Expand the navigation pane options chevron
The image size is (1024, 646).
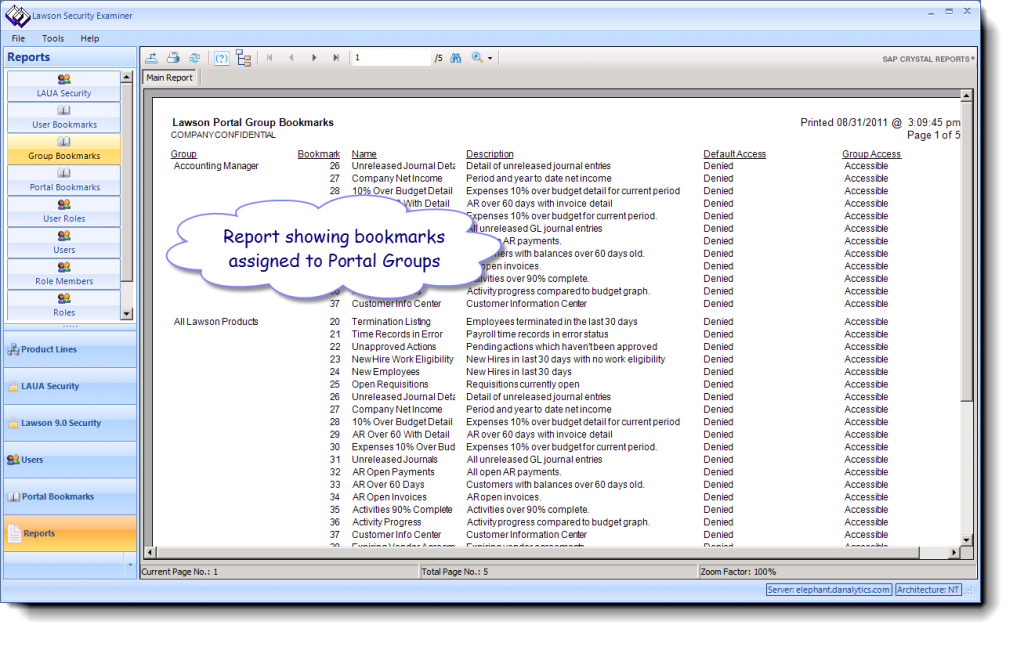130,565
